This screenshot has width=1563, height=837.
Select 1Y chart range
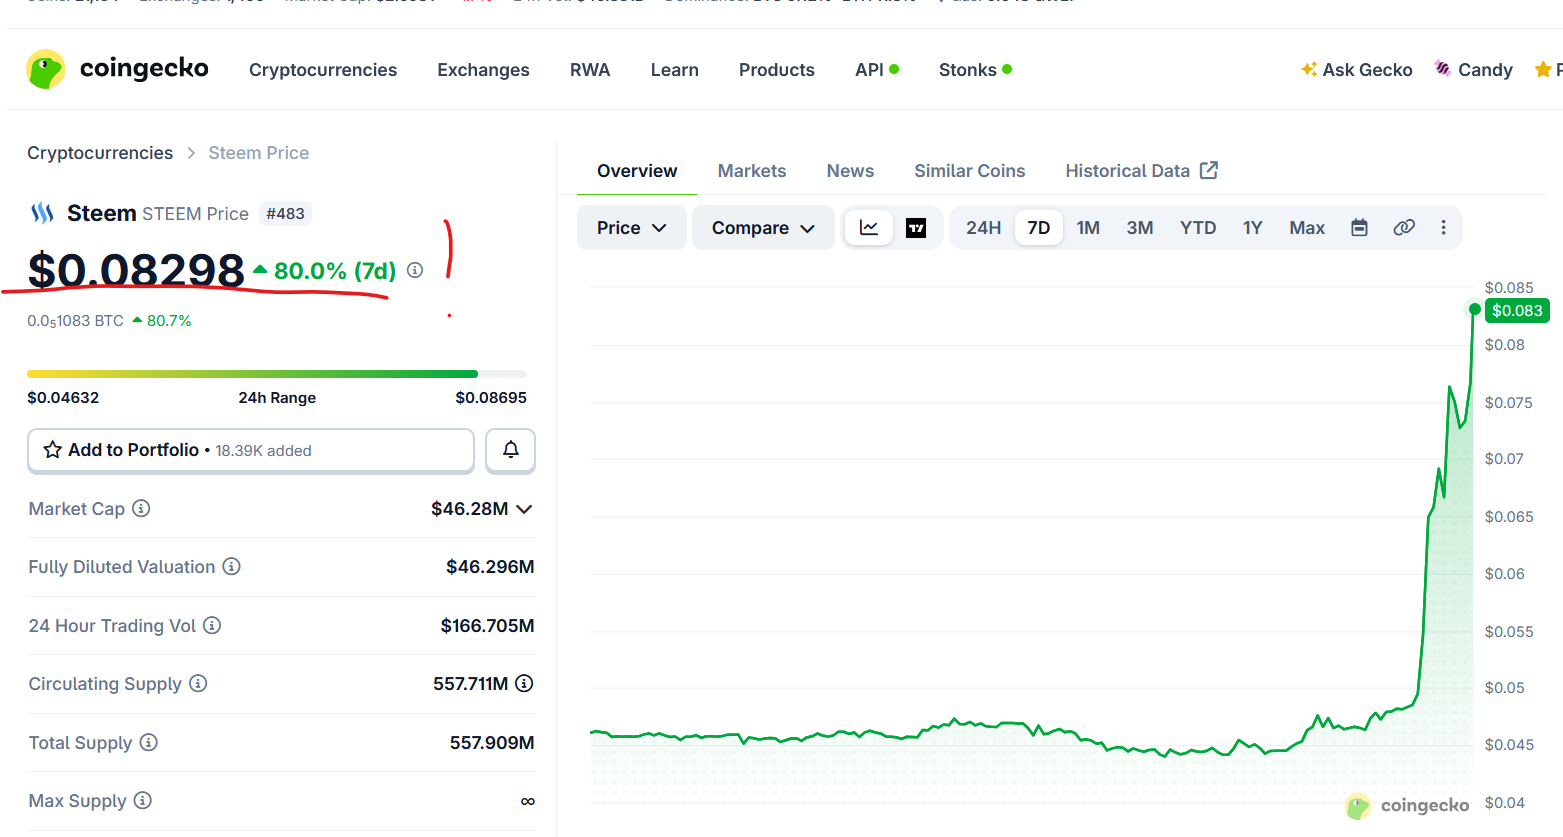click(x=1253, y=228)
